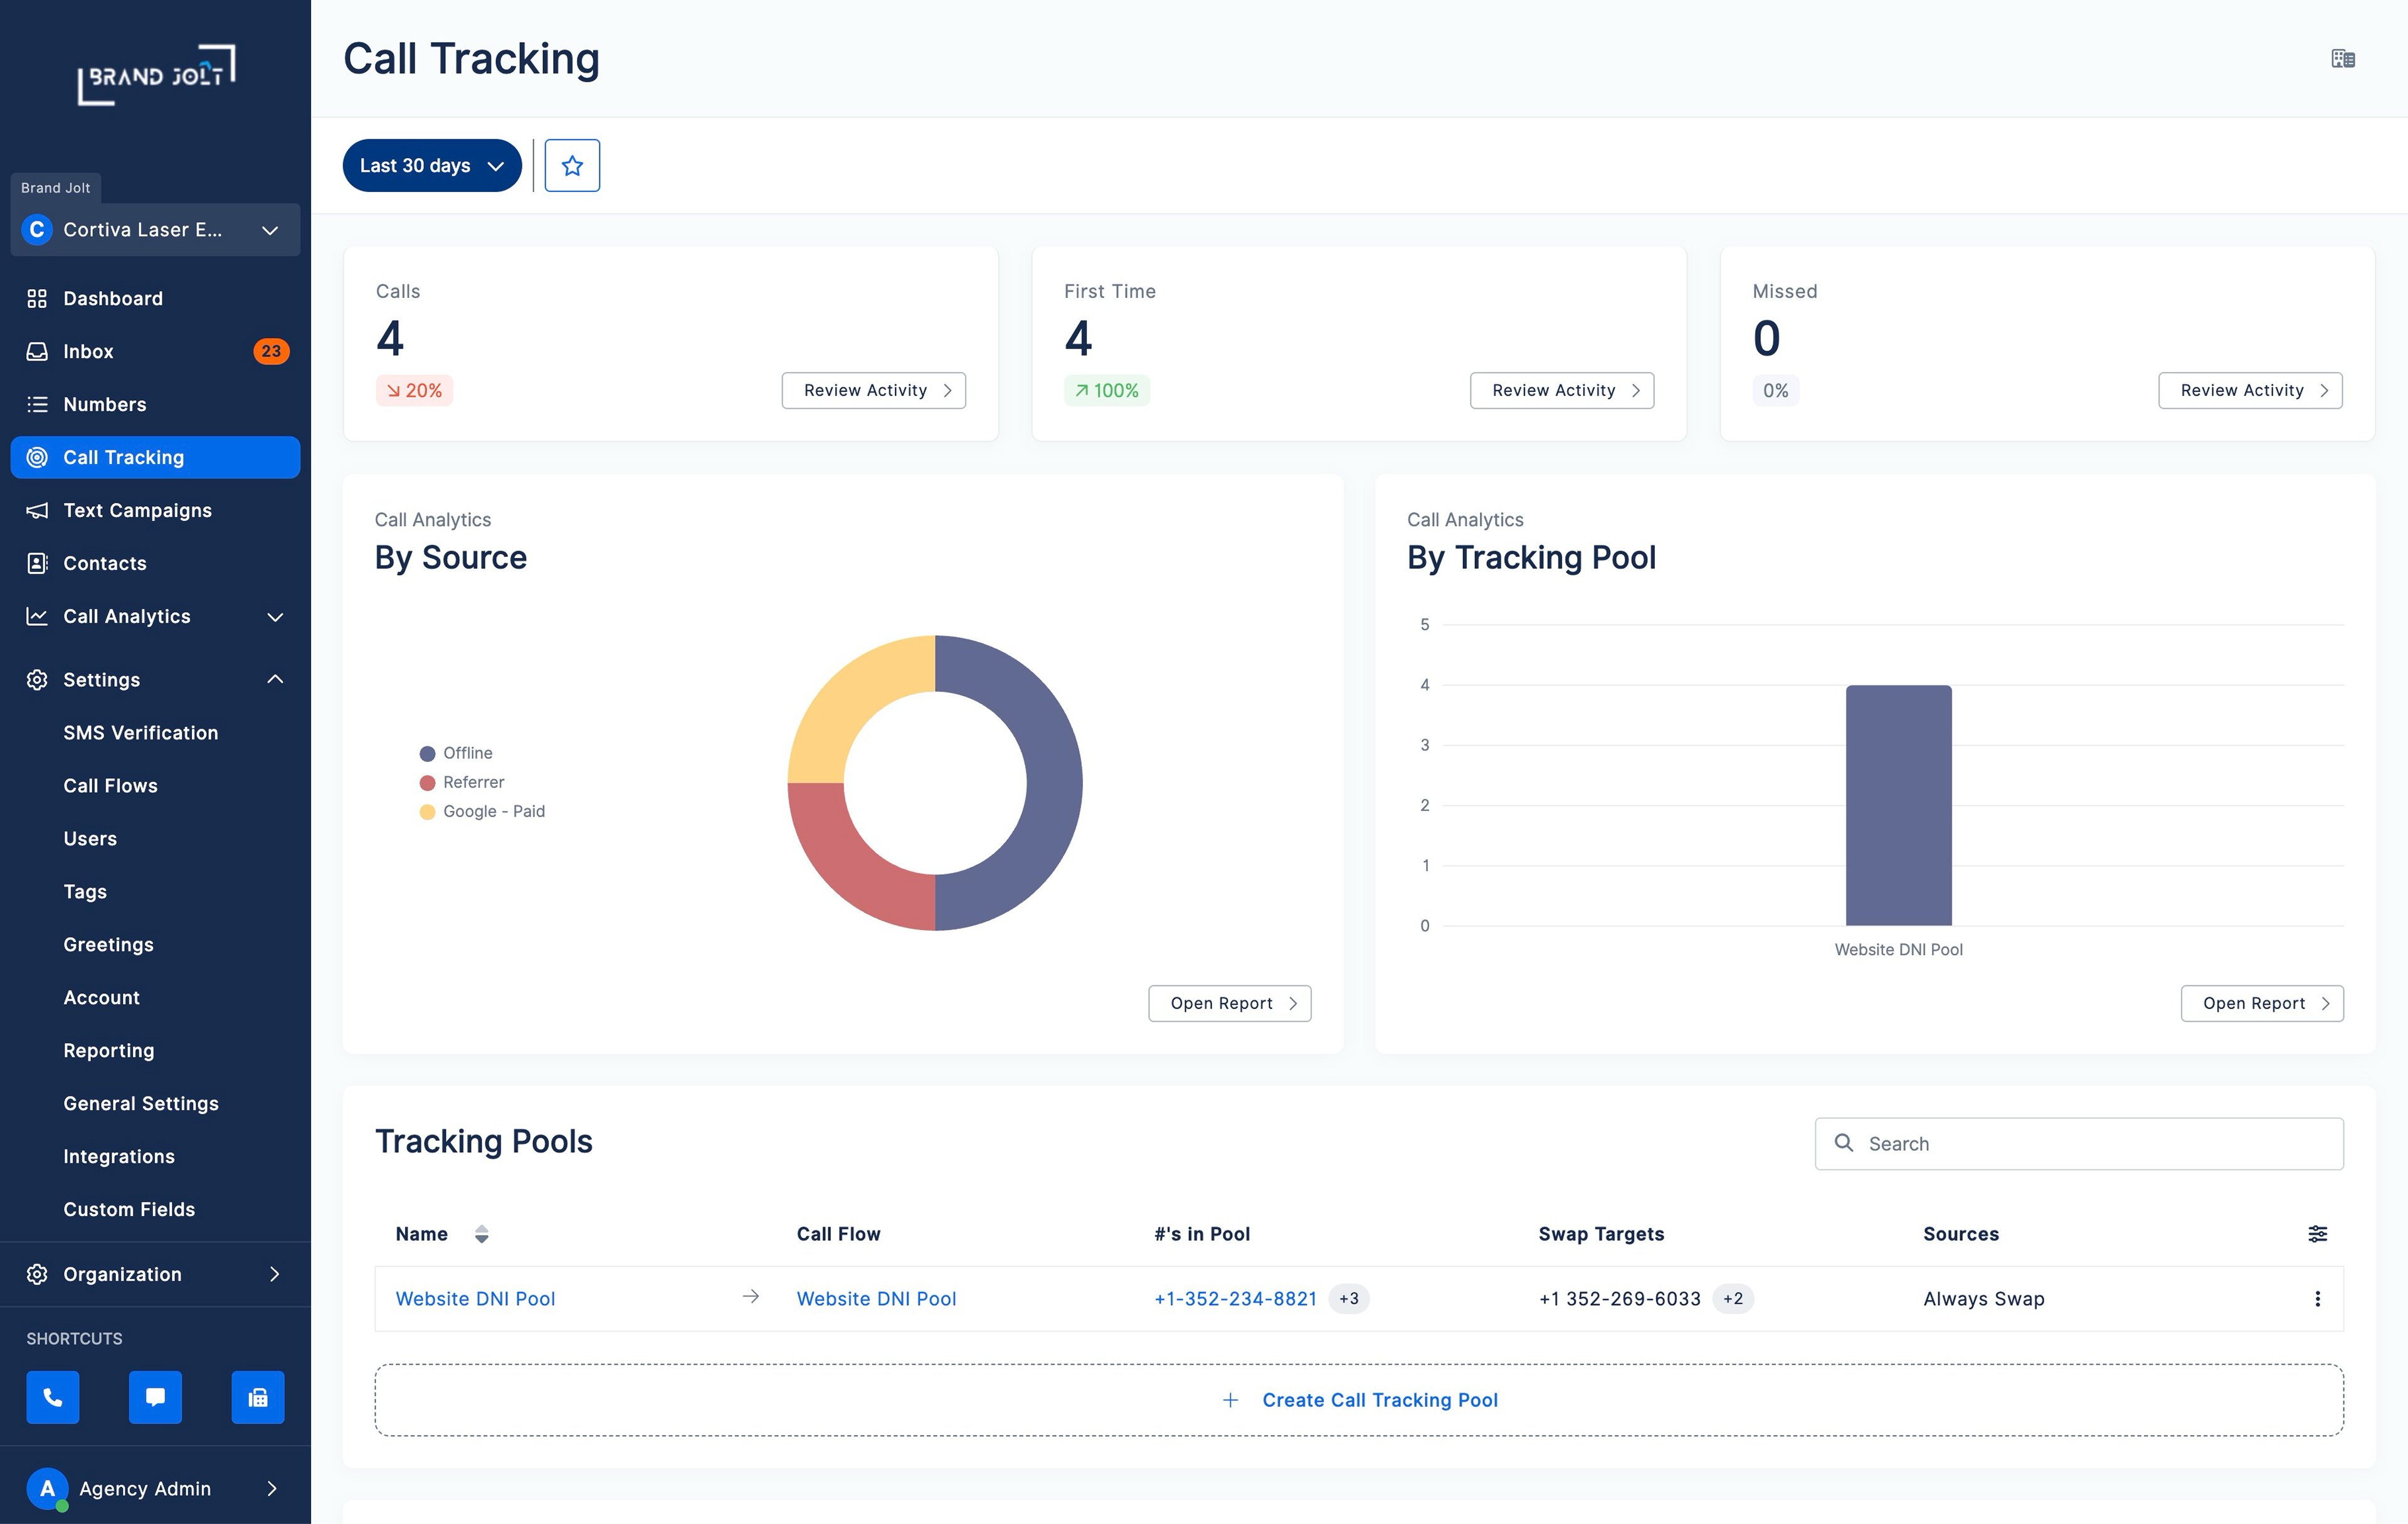The image size is (2408, 1524).
Task: Open the +1-352-234-8821 number link
Action: [x=1234, y=1298]
